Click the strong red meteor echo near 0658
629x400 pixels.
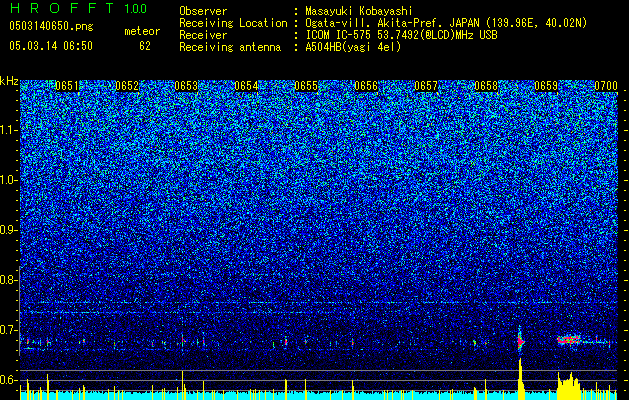(520, 341)
